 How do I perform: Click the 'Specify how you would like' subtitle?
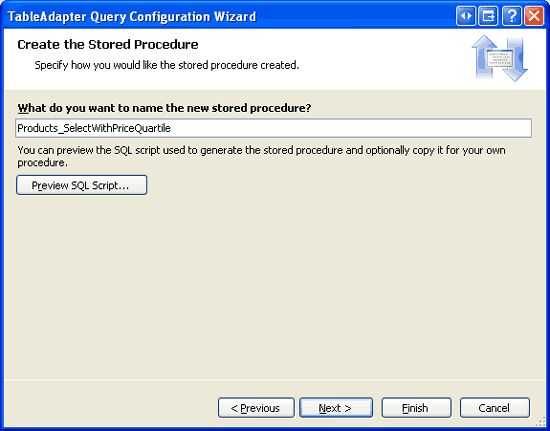tap(167, 65)
